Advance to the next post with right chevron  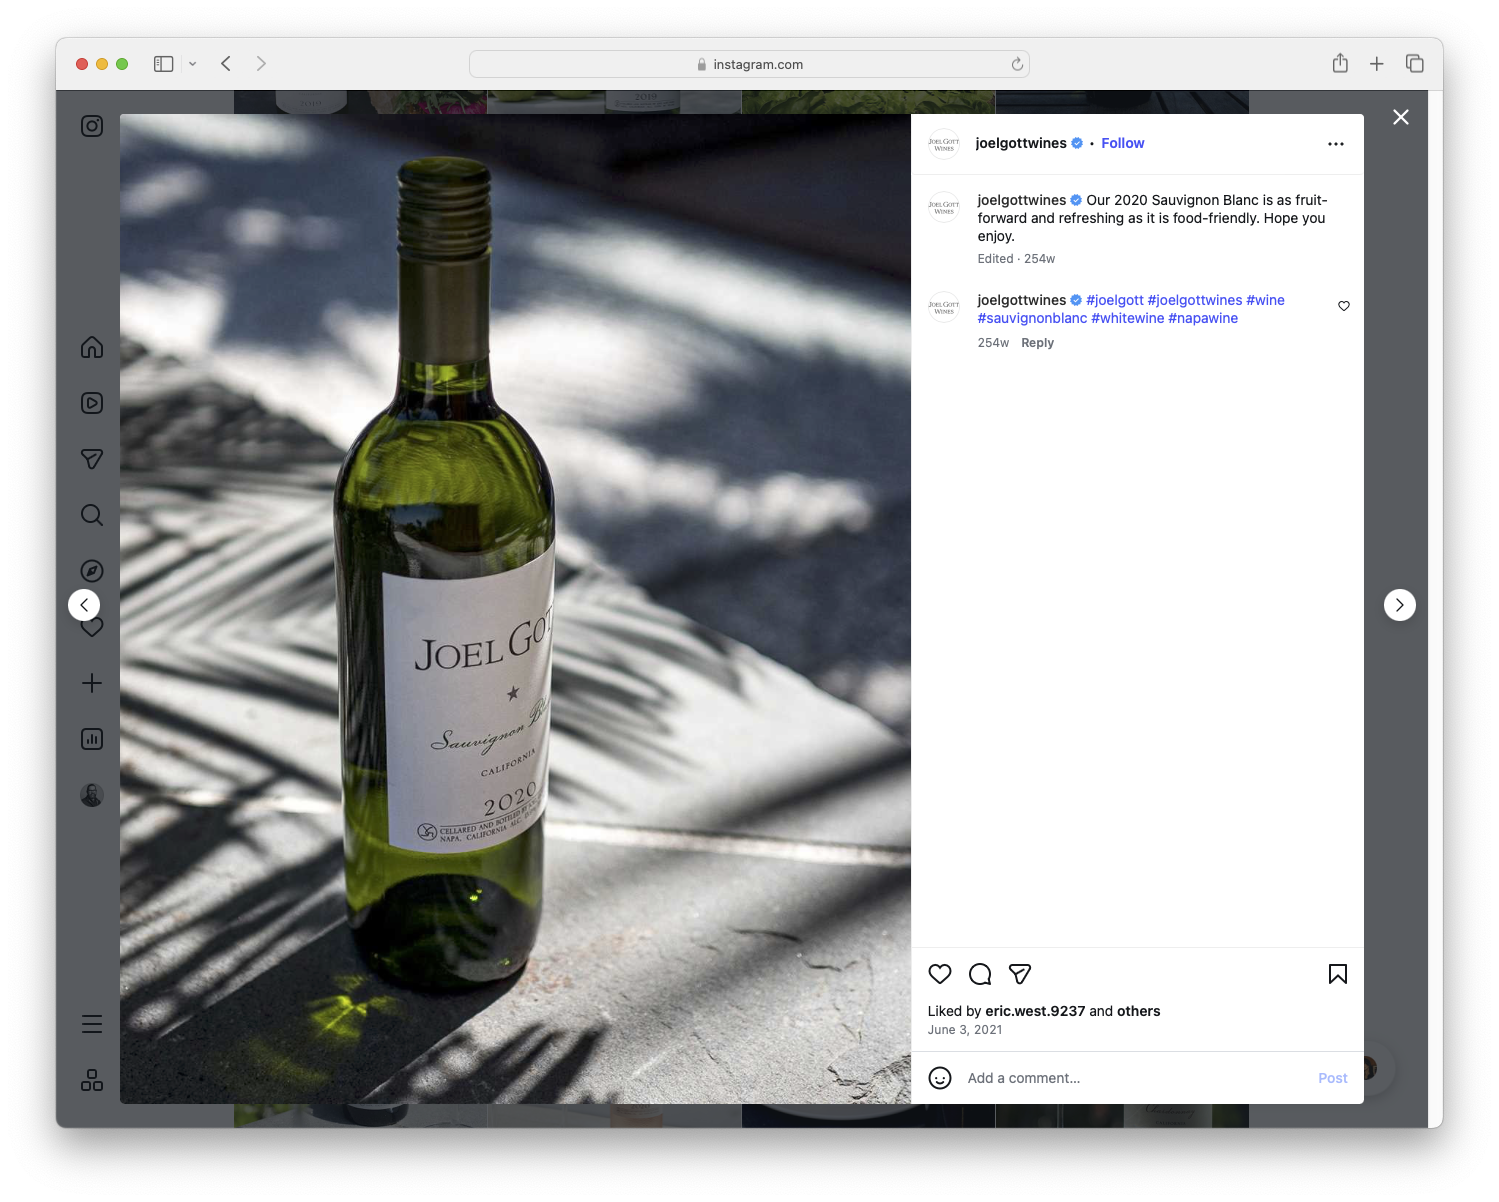coord(1399,605)
